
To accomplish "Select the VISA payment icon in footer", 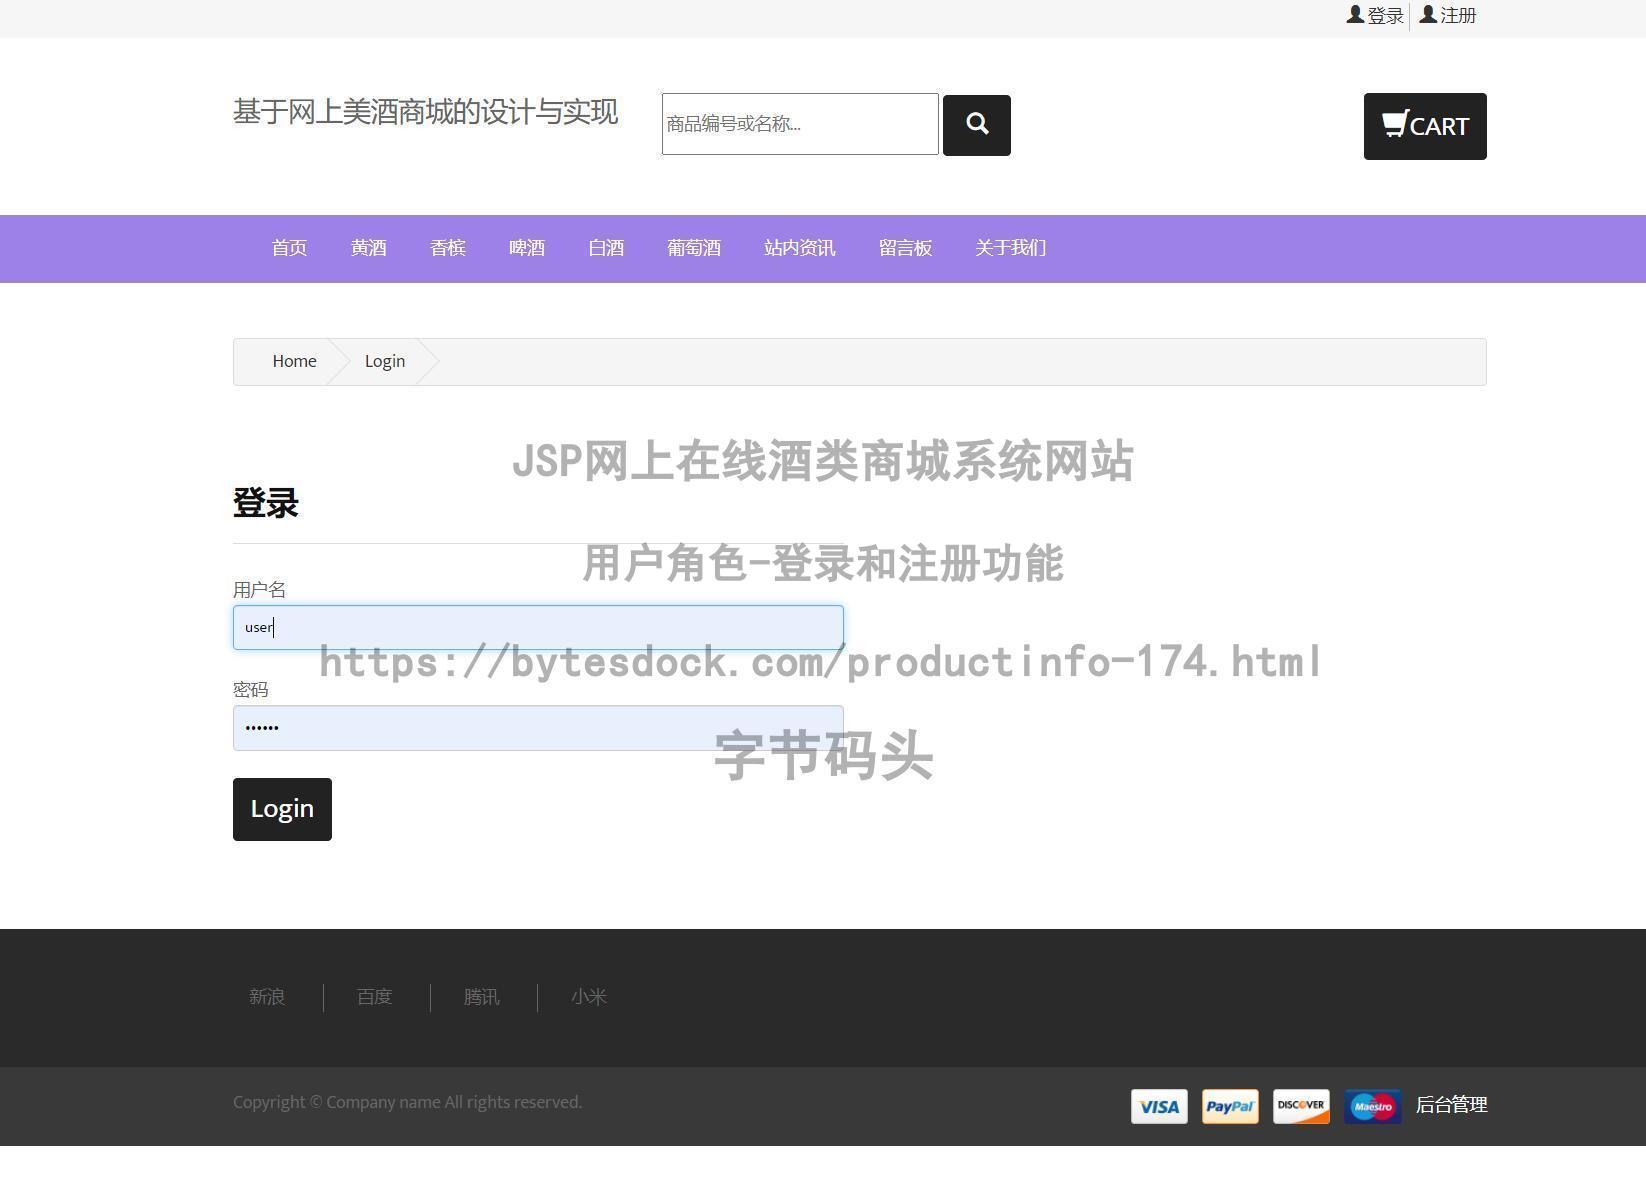I will click(x=1158, y=1106).
